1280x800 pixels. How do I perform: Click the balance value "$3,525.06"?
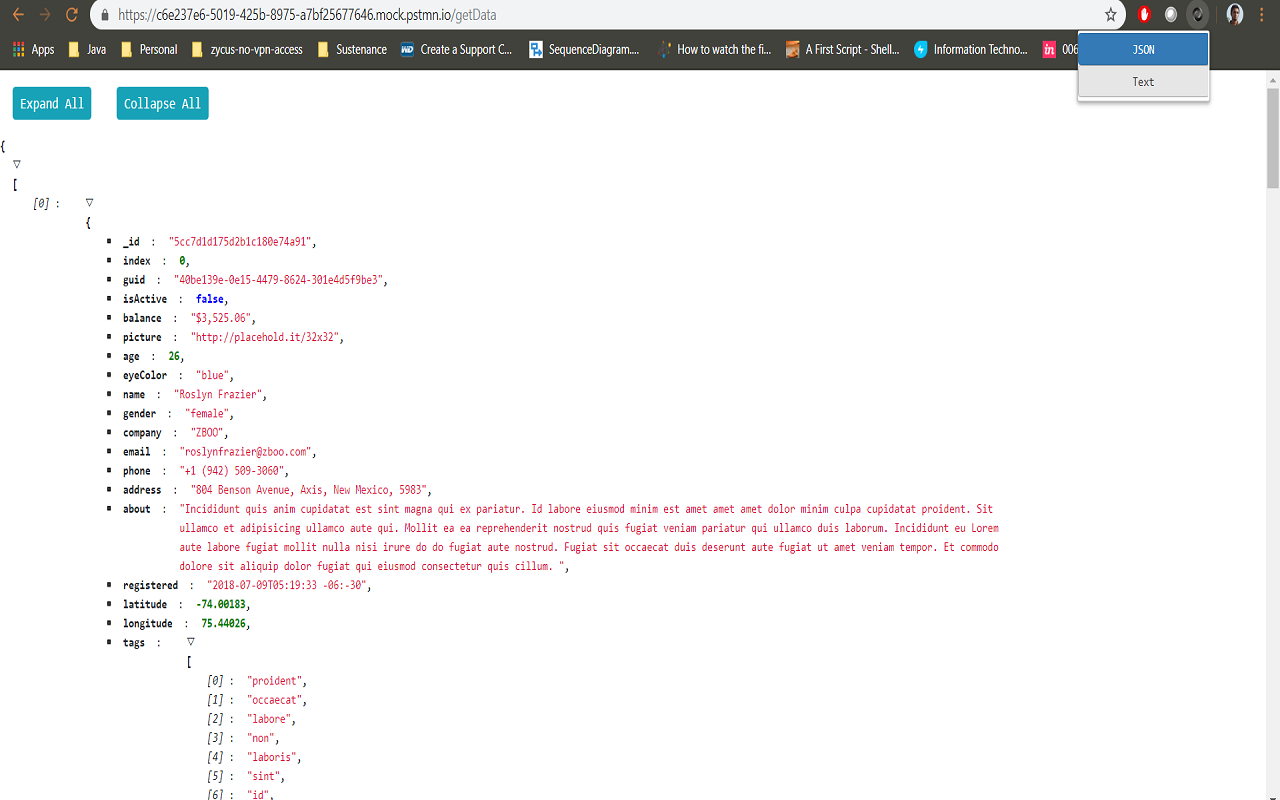(x=222, y=318)
